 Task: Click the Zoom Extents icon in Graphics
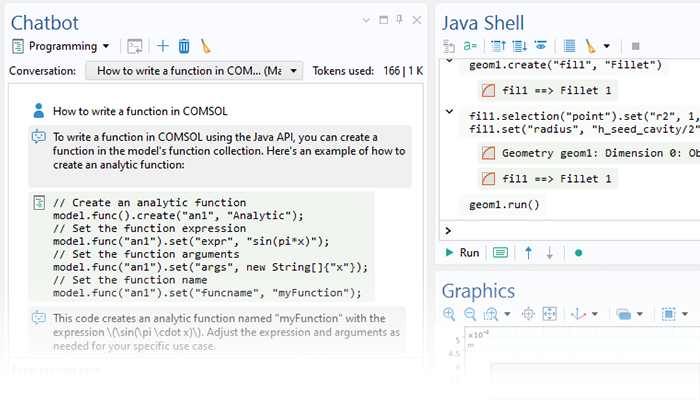550,314
